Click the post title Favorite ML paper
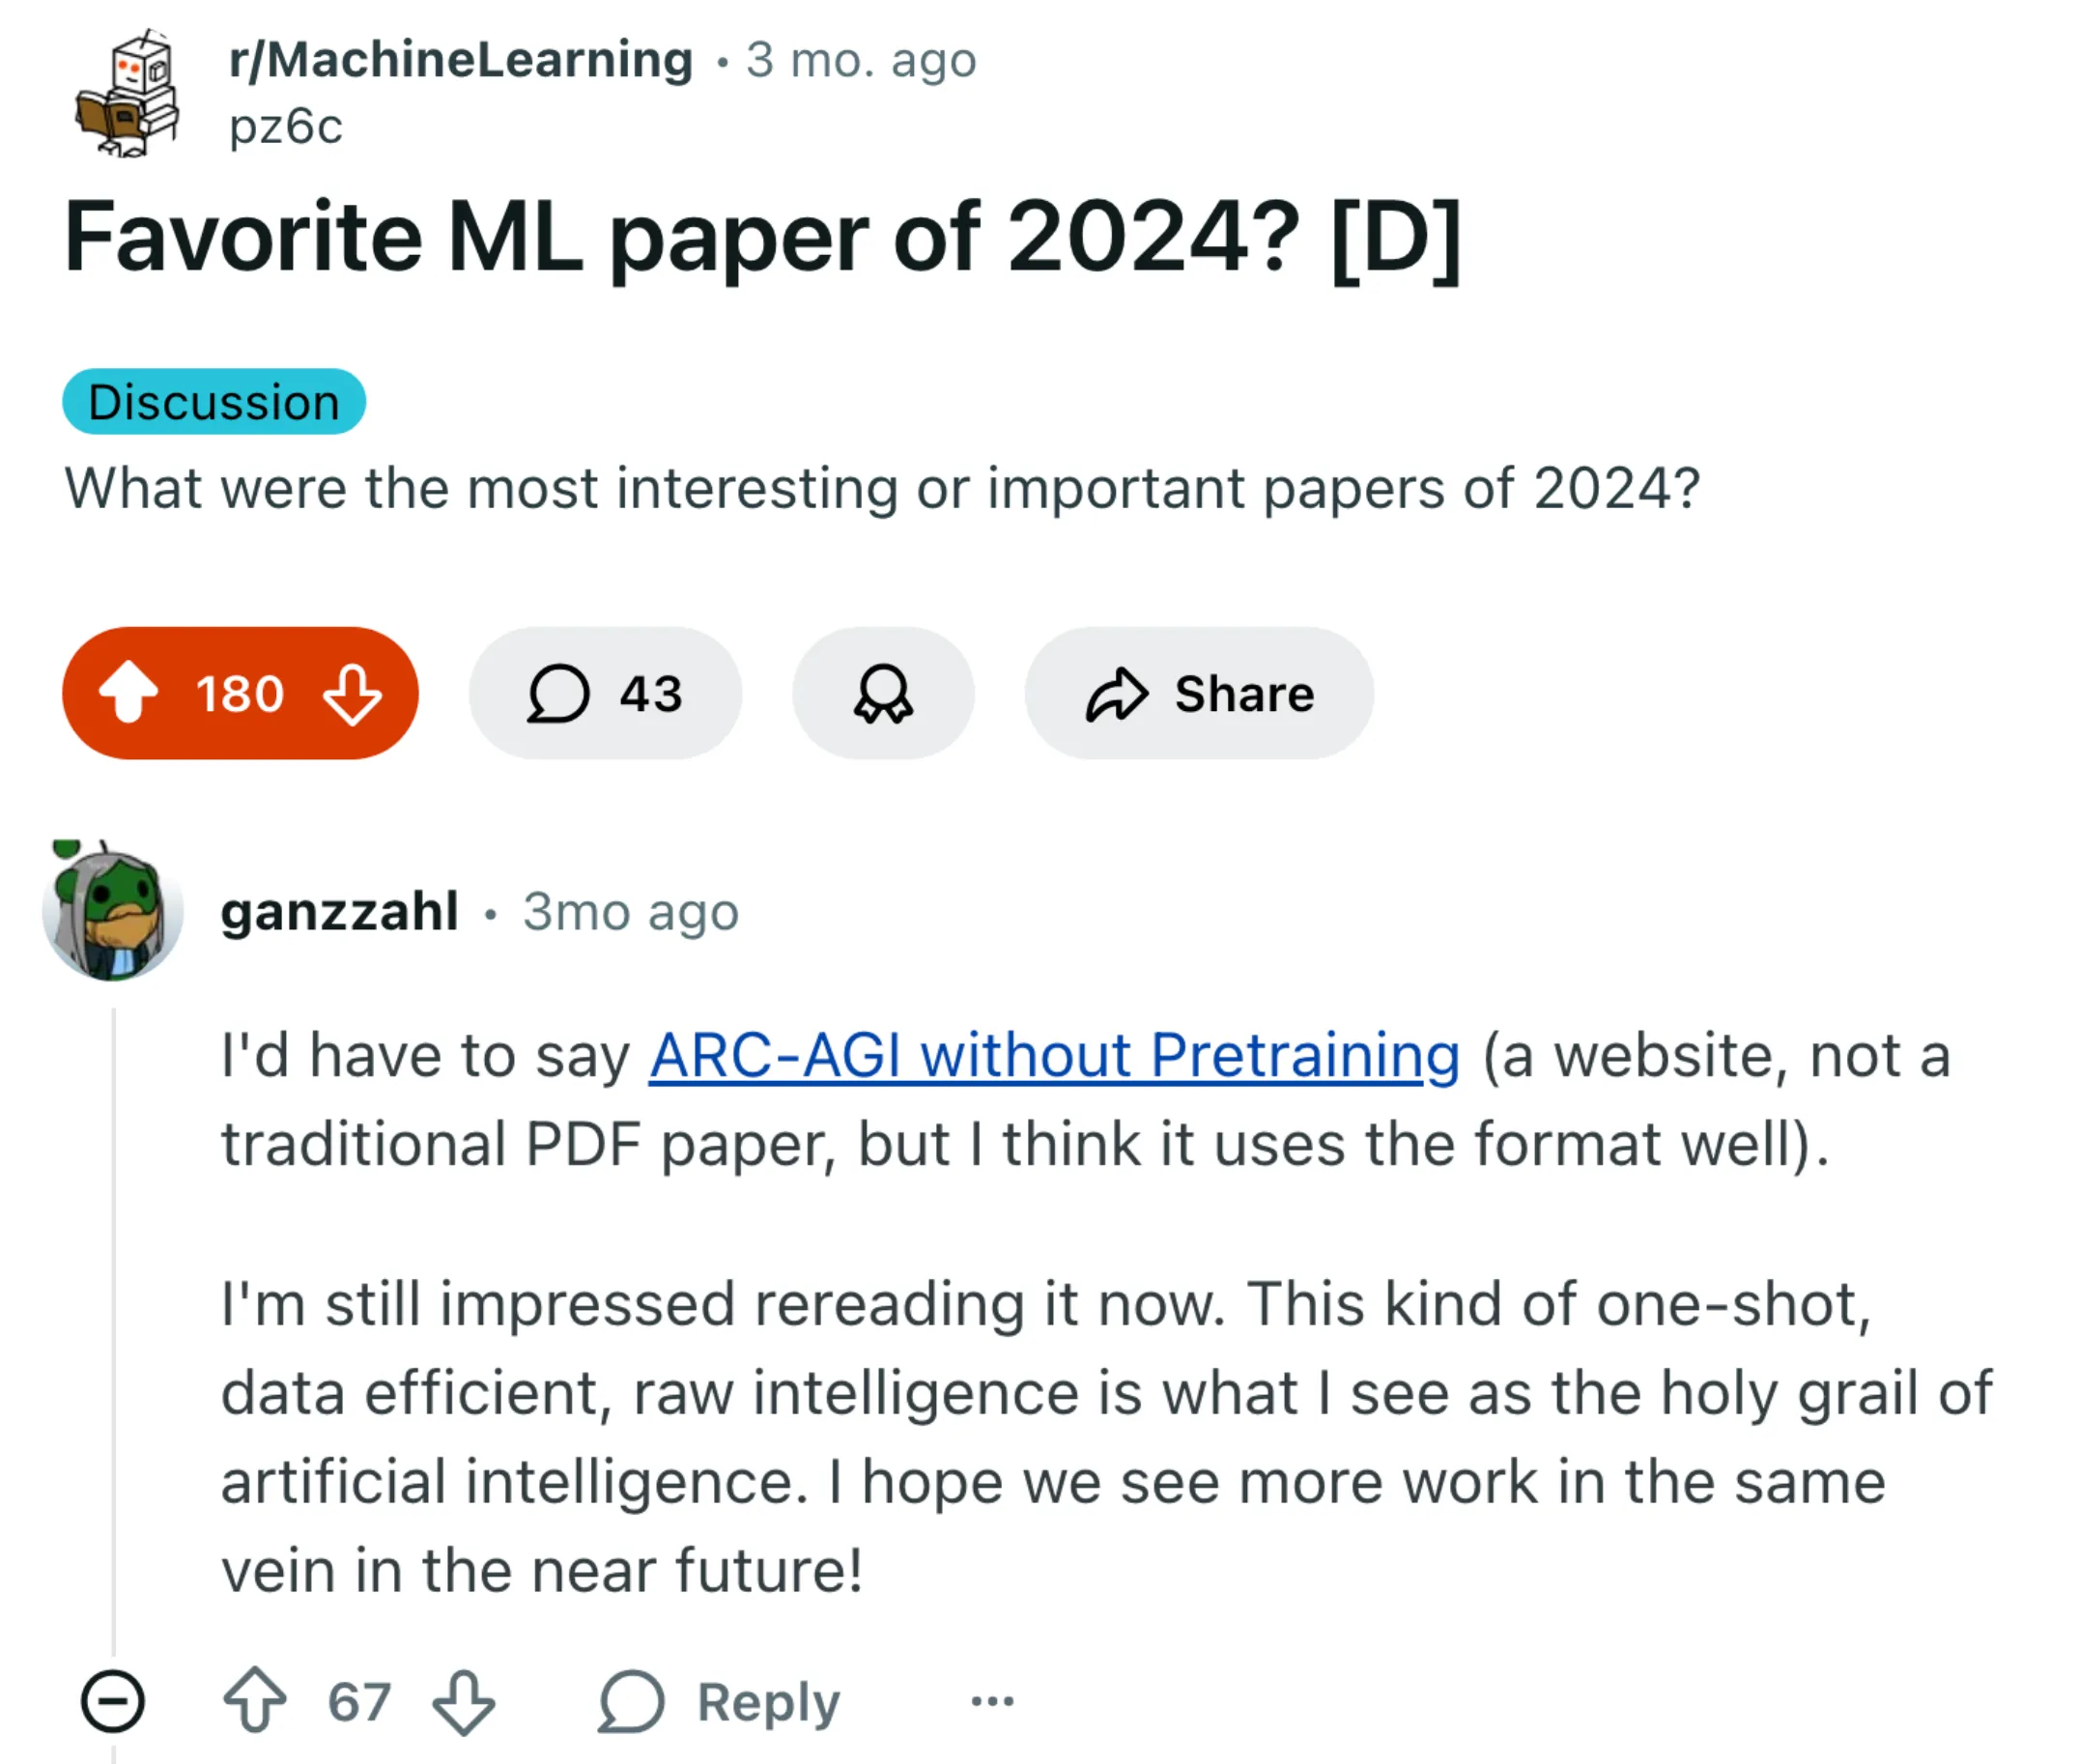The height and width of the screenshot is (1764, 2079). [762, 238]
